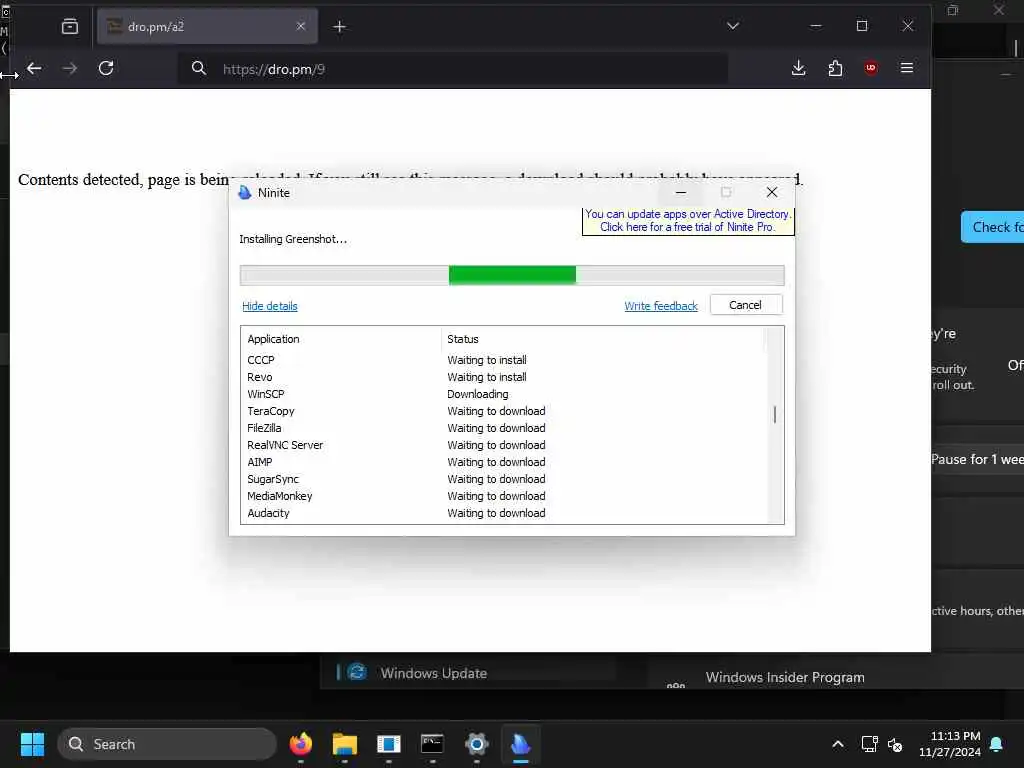Viewport: 1024px width, 768px height.
Task: Open the terminal icon on the taskbar
Action: pos(432,744)
